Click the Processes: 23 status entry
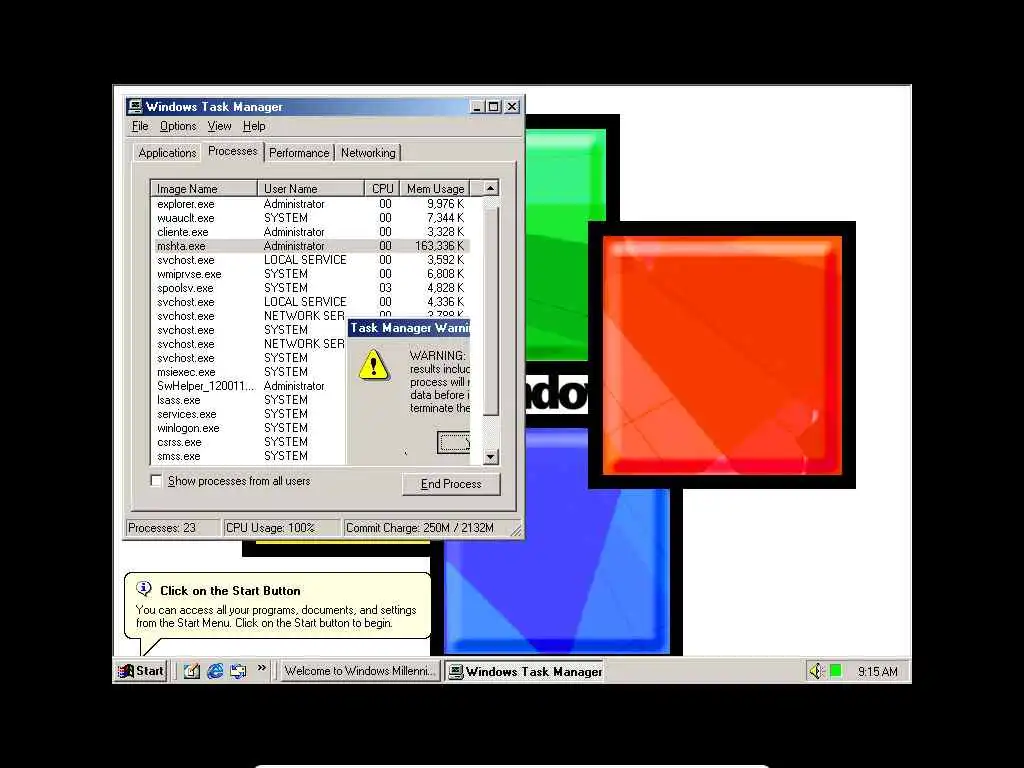 (171, 528)
